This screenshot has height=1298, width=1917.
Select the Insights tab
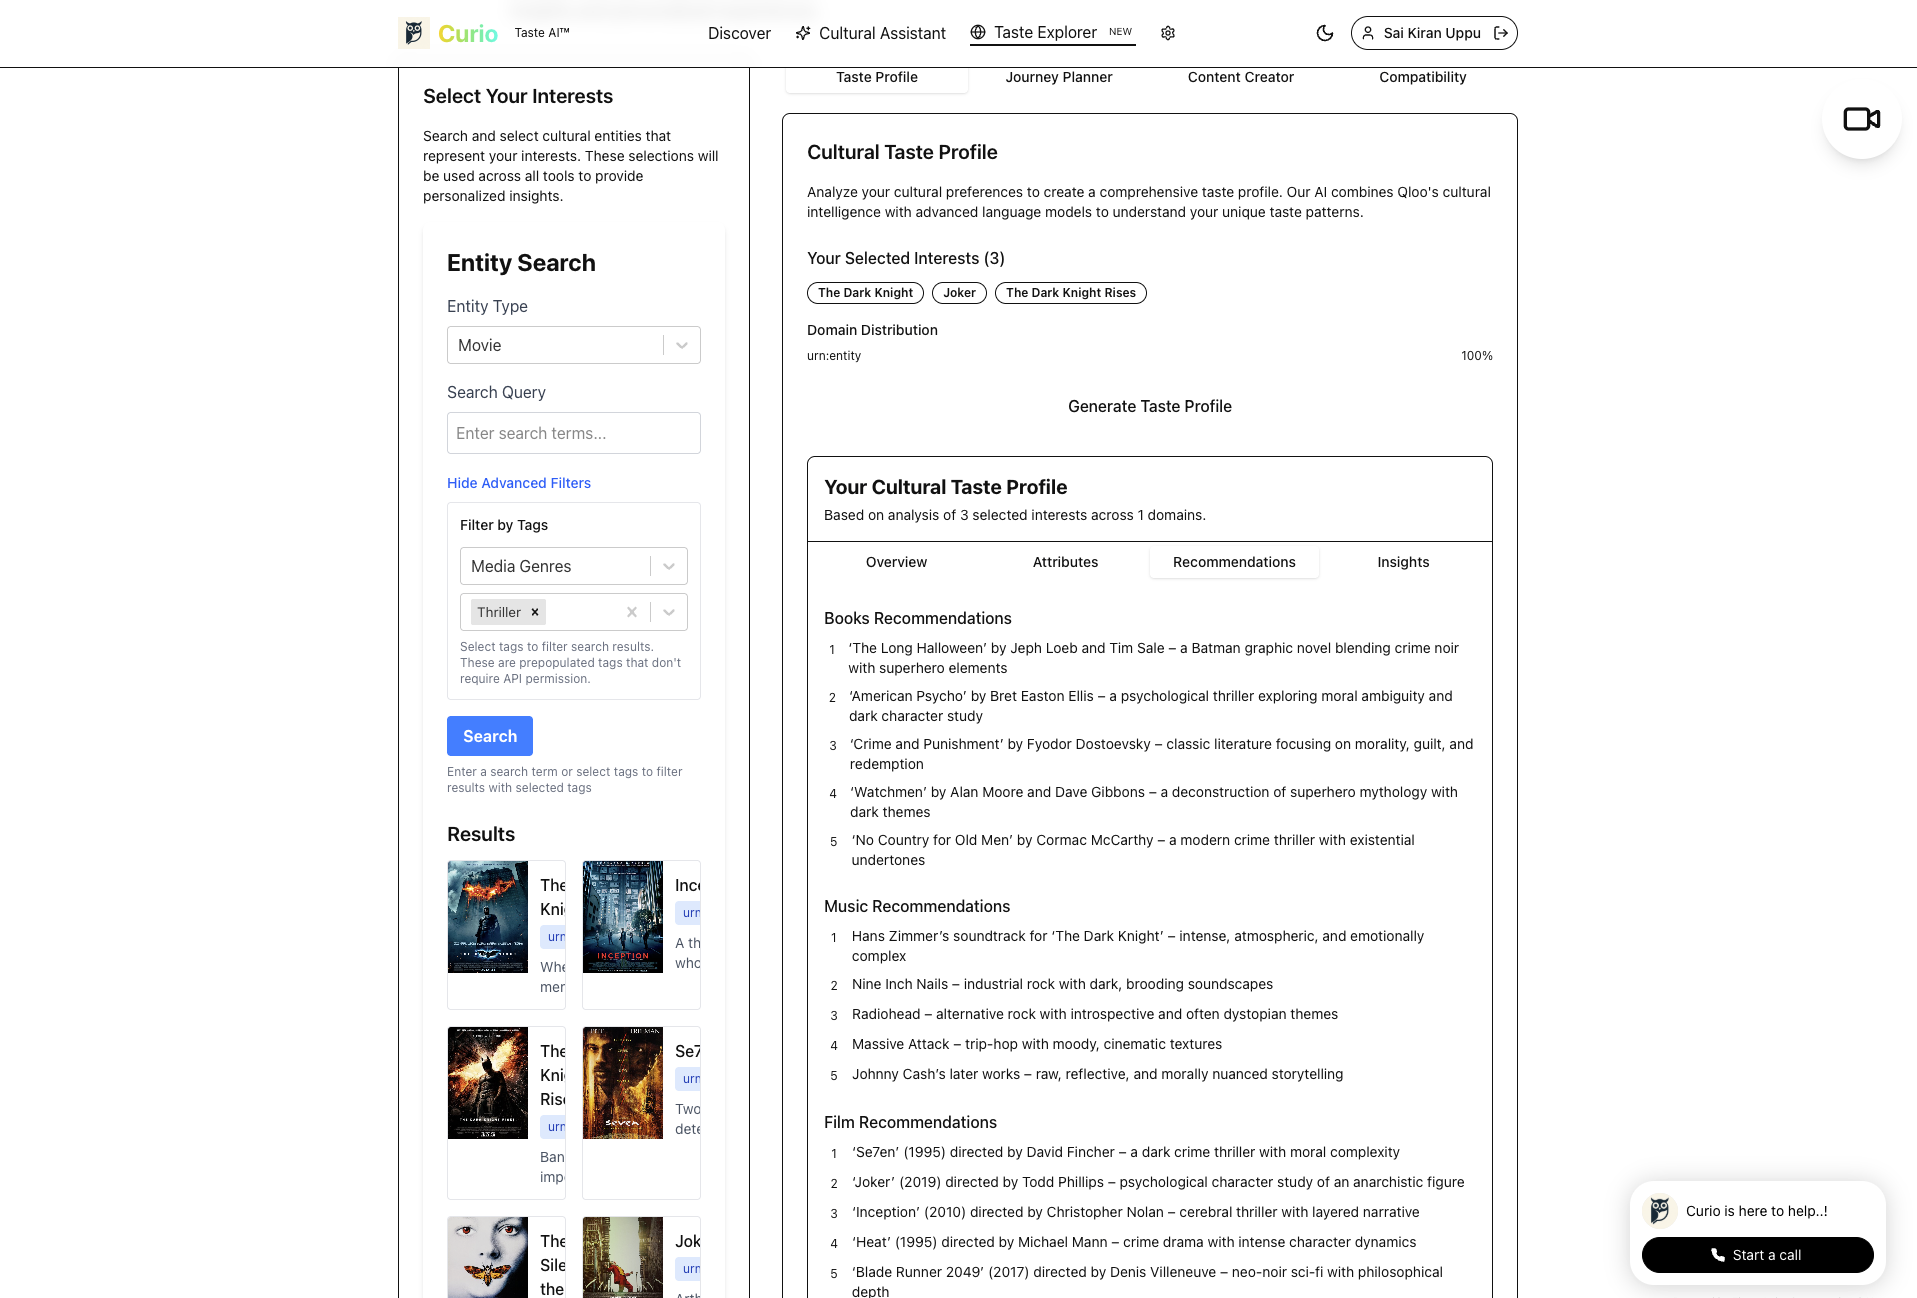click(x=1403, y=562)
